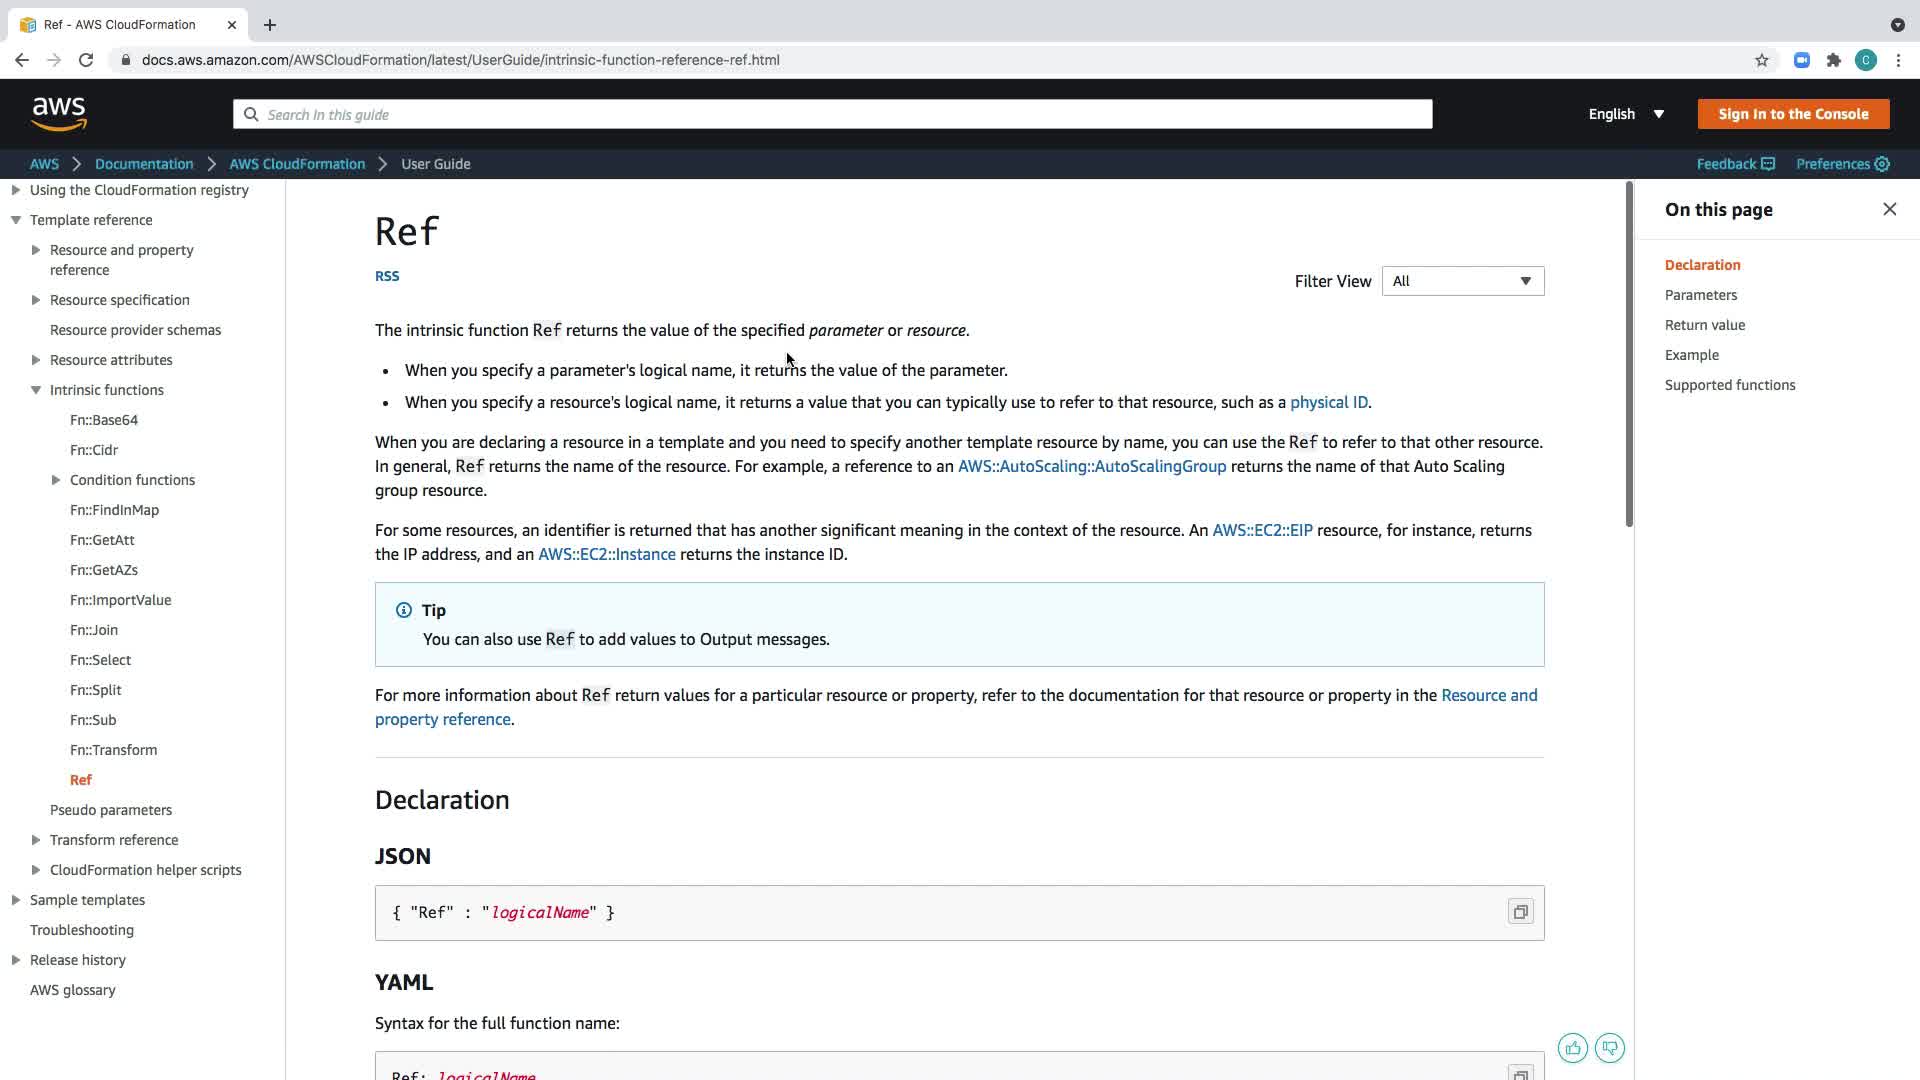Screen dimensions: 1920x1080
Task: Click the page's vertical scrollbar
Action: 1629,355
